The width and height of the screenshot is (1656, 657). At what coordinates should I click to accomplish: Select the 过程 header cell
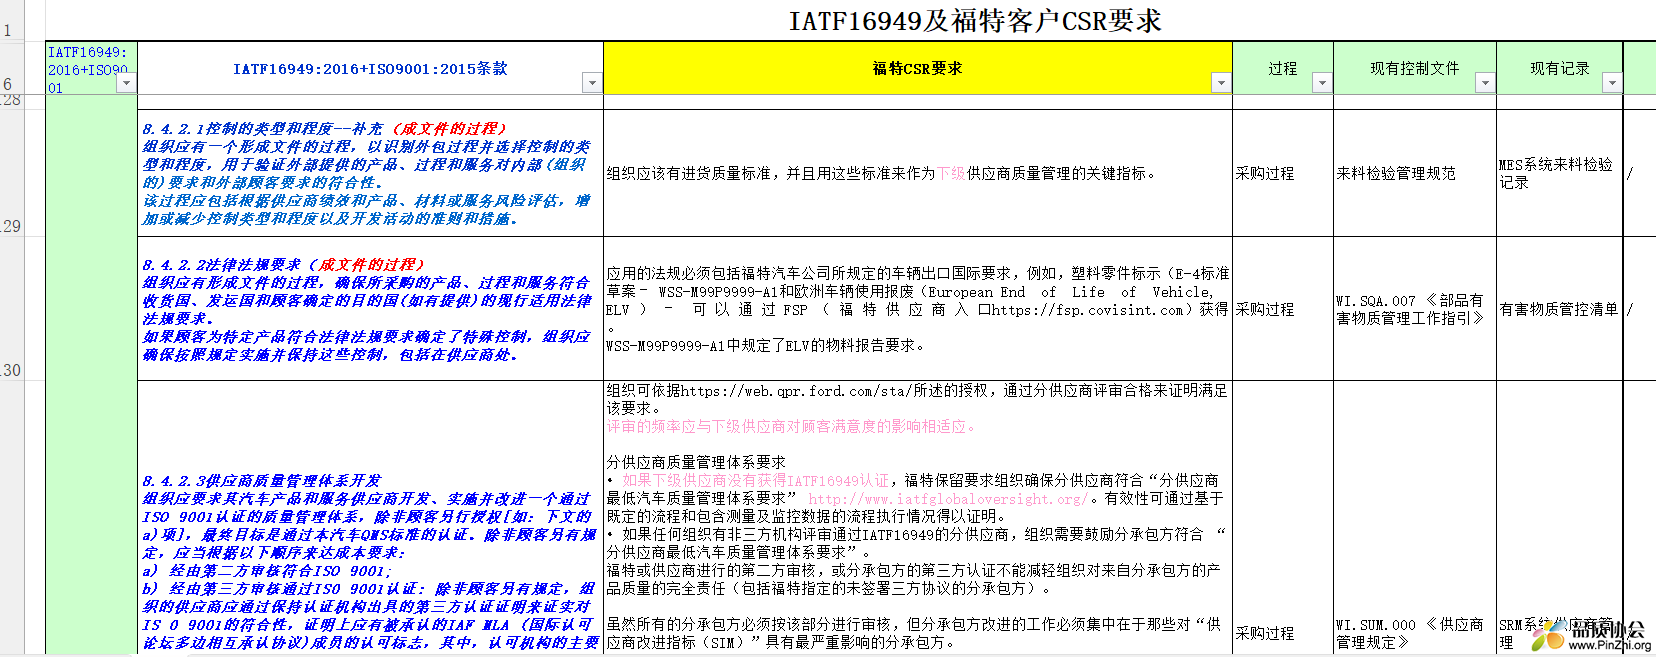(x=1283, y=68)
